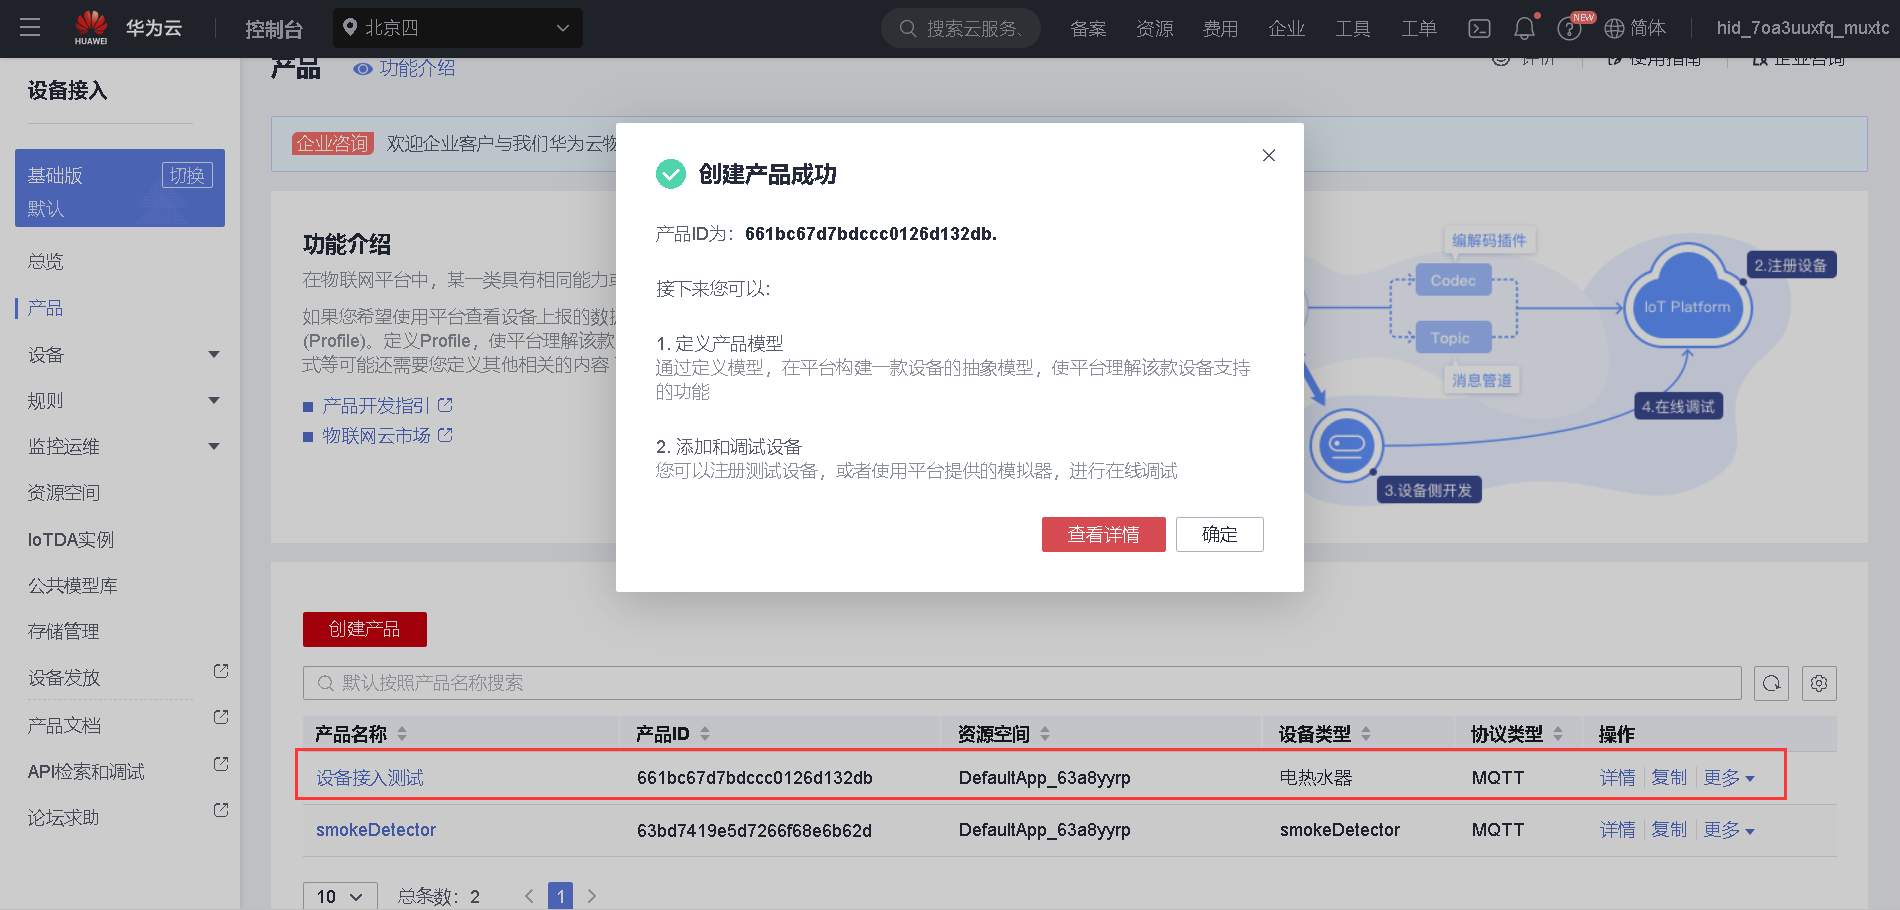Sort by 产品名称 column

click(402, 734)
